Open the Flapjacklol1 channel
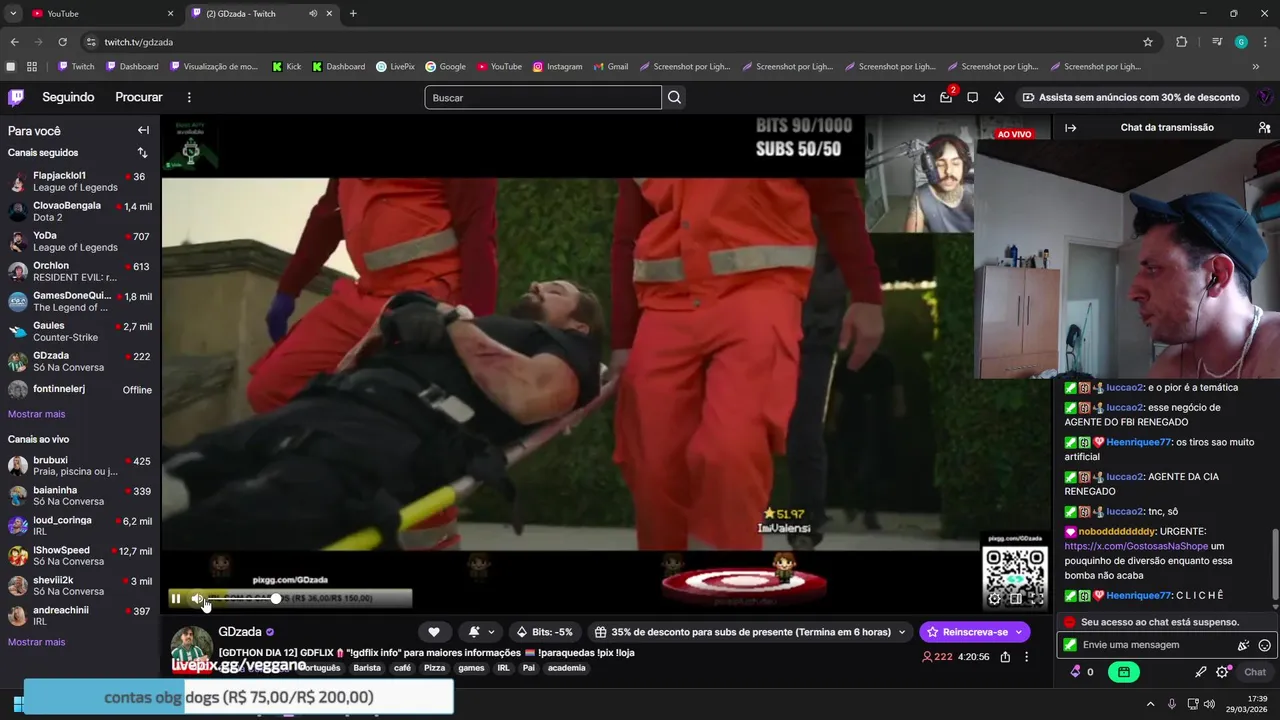Image resolution: width=1280 pixels, height=720 pixels. point(80,181)
